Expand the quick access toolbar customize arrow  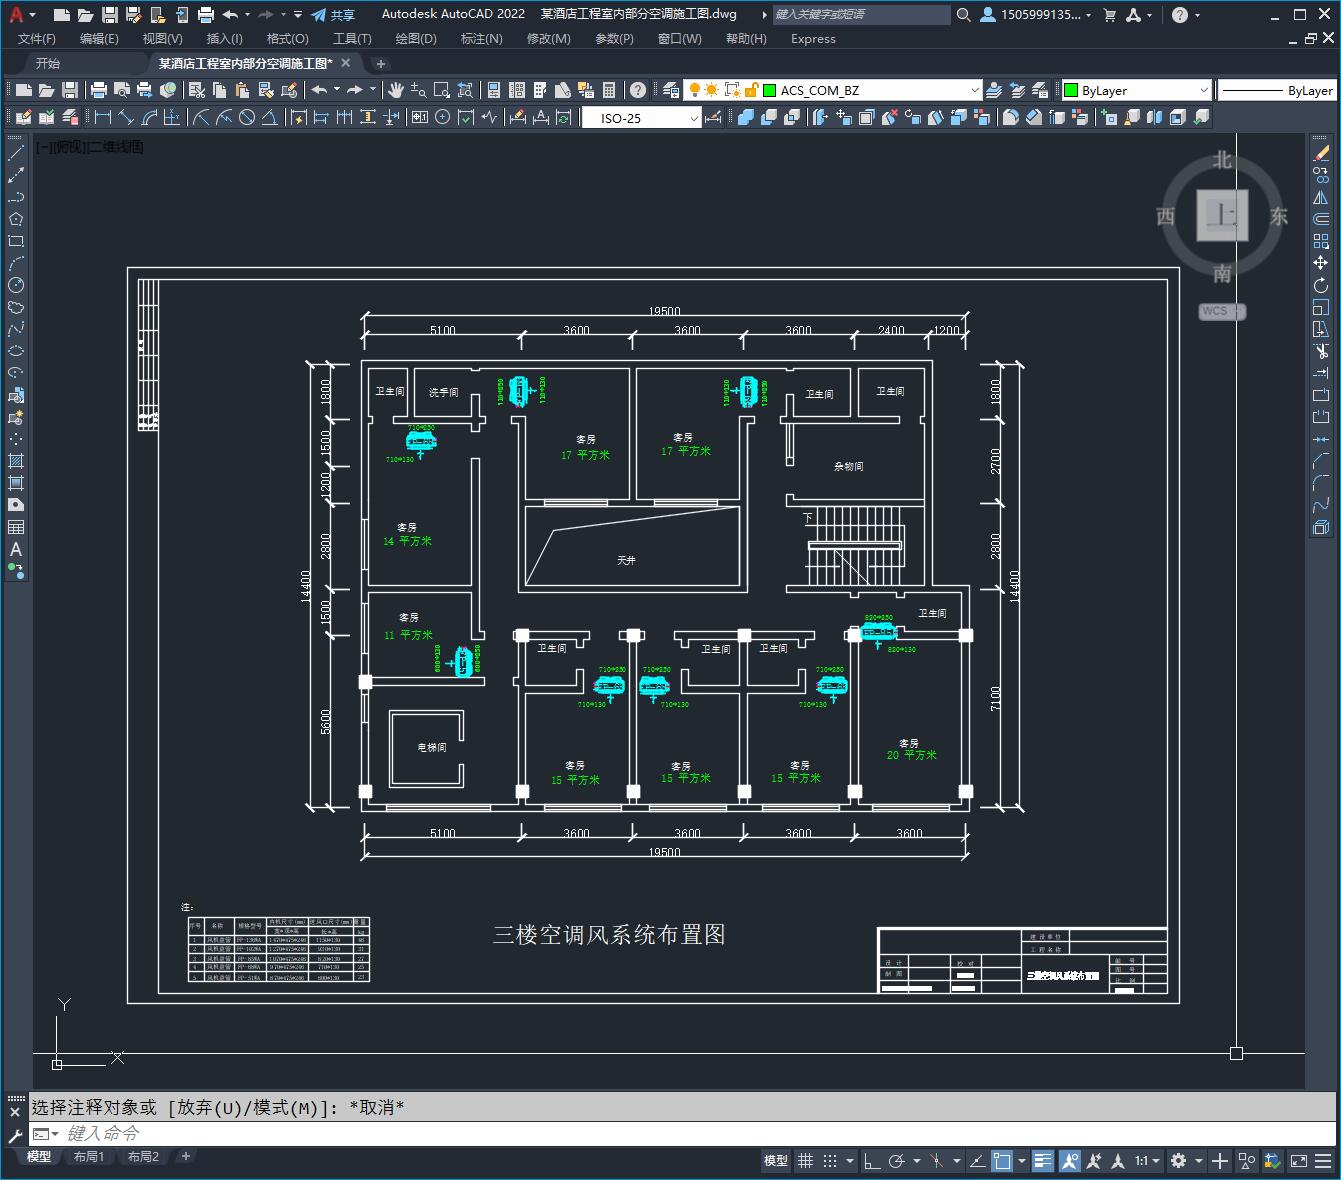298,15
